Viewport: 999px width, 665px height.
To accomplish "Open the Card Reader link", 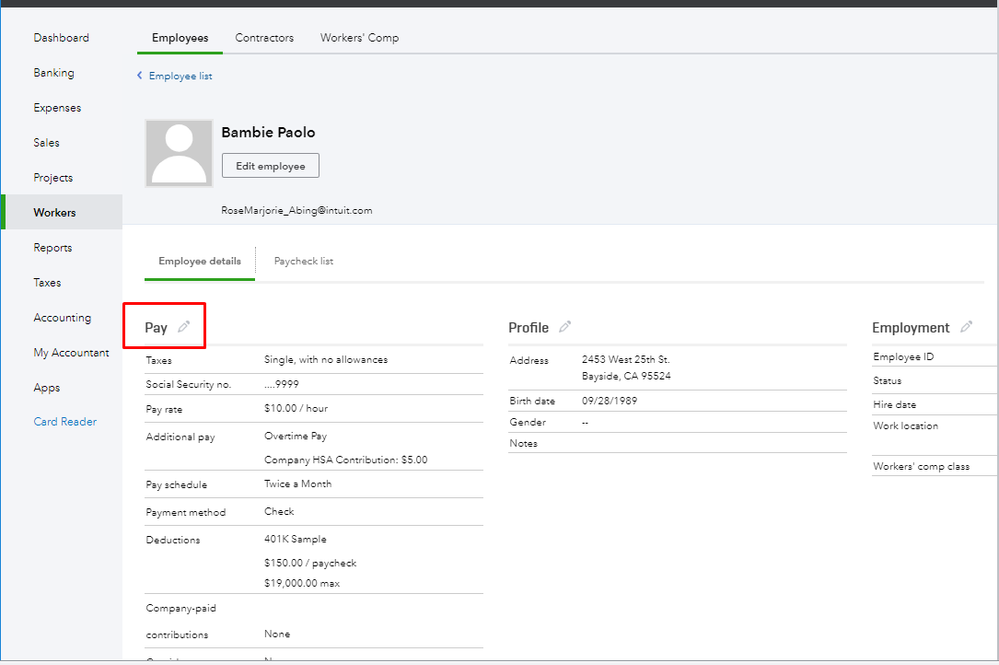I will [x=65, y=422].
